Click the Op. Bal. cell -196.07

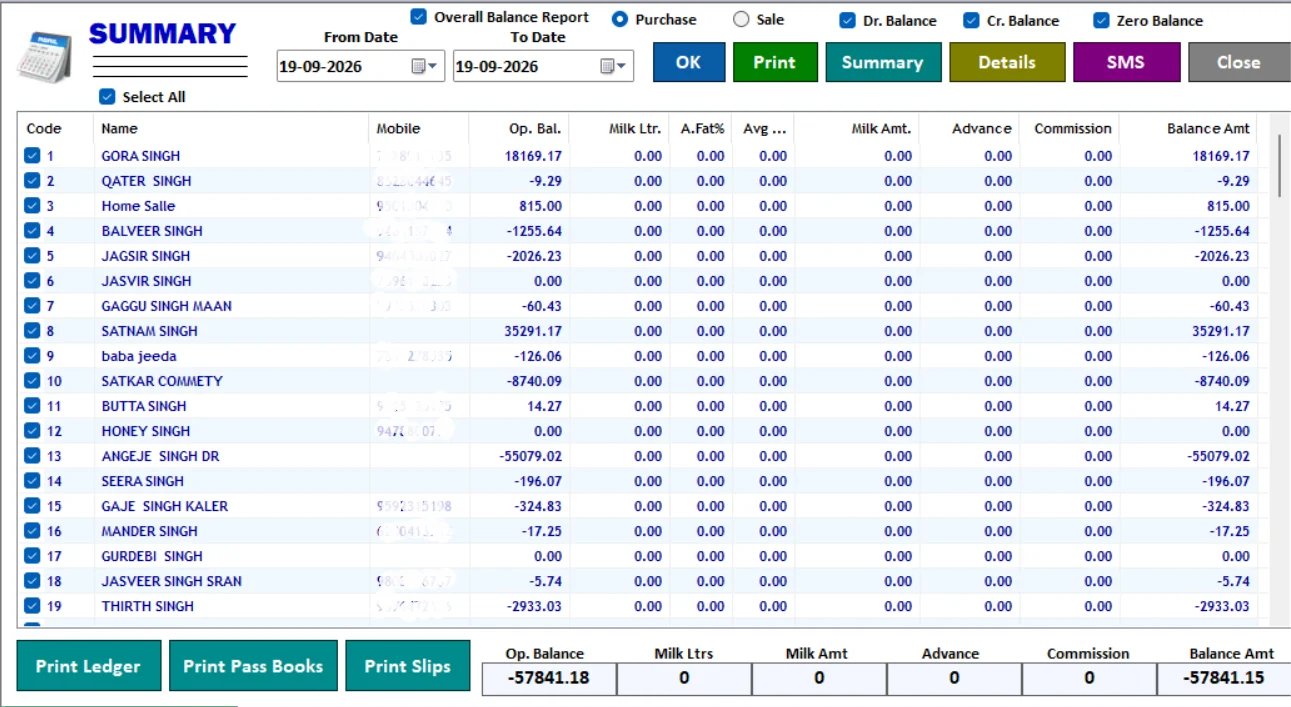tap(537, 481)
